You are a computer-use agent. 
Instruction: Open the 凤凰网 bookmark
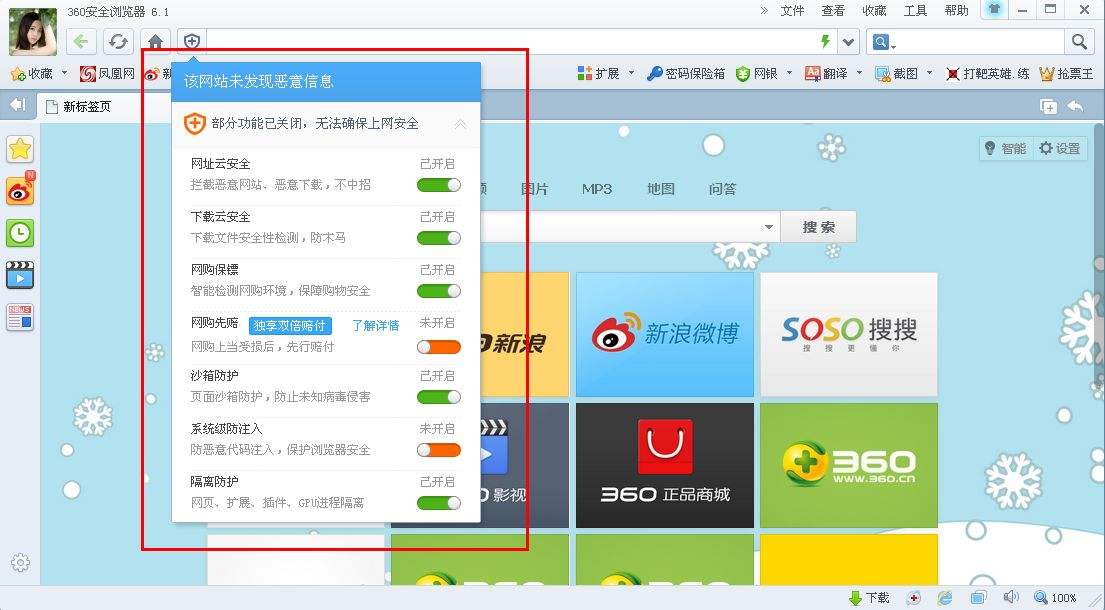pyautogui.click(x=107, y=73)
